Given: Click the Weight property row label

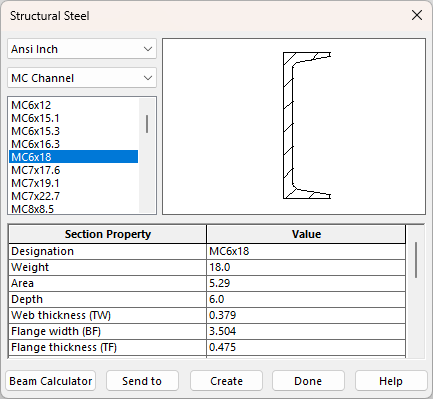Looking at the screenshot, I should [x=108, y=267].
